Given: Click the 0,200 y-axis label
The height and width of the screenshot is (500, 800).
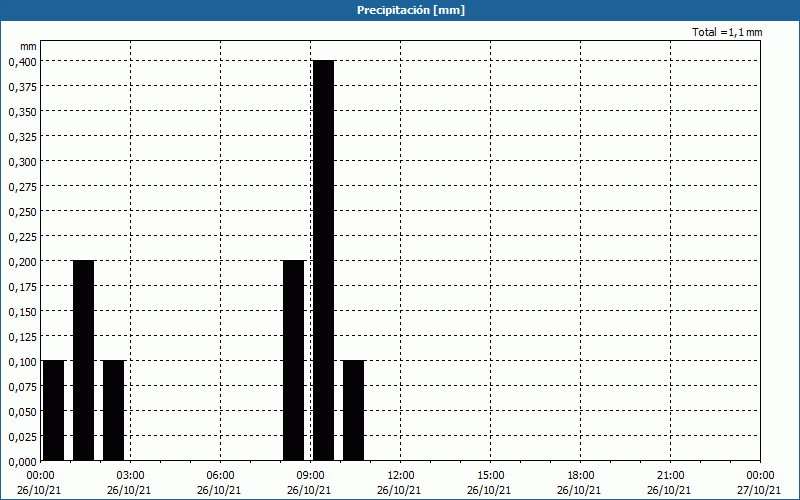Looking at the screenshot, I should tap(23, 262).
